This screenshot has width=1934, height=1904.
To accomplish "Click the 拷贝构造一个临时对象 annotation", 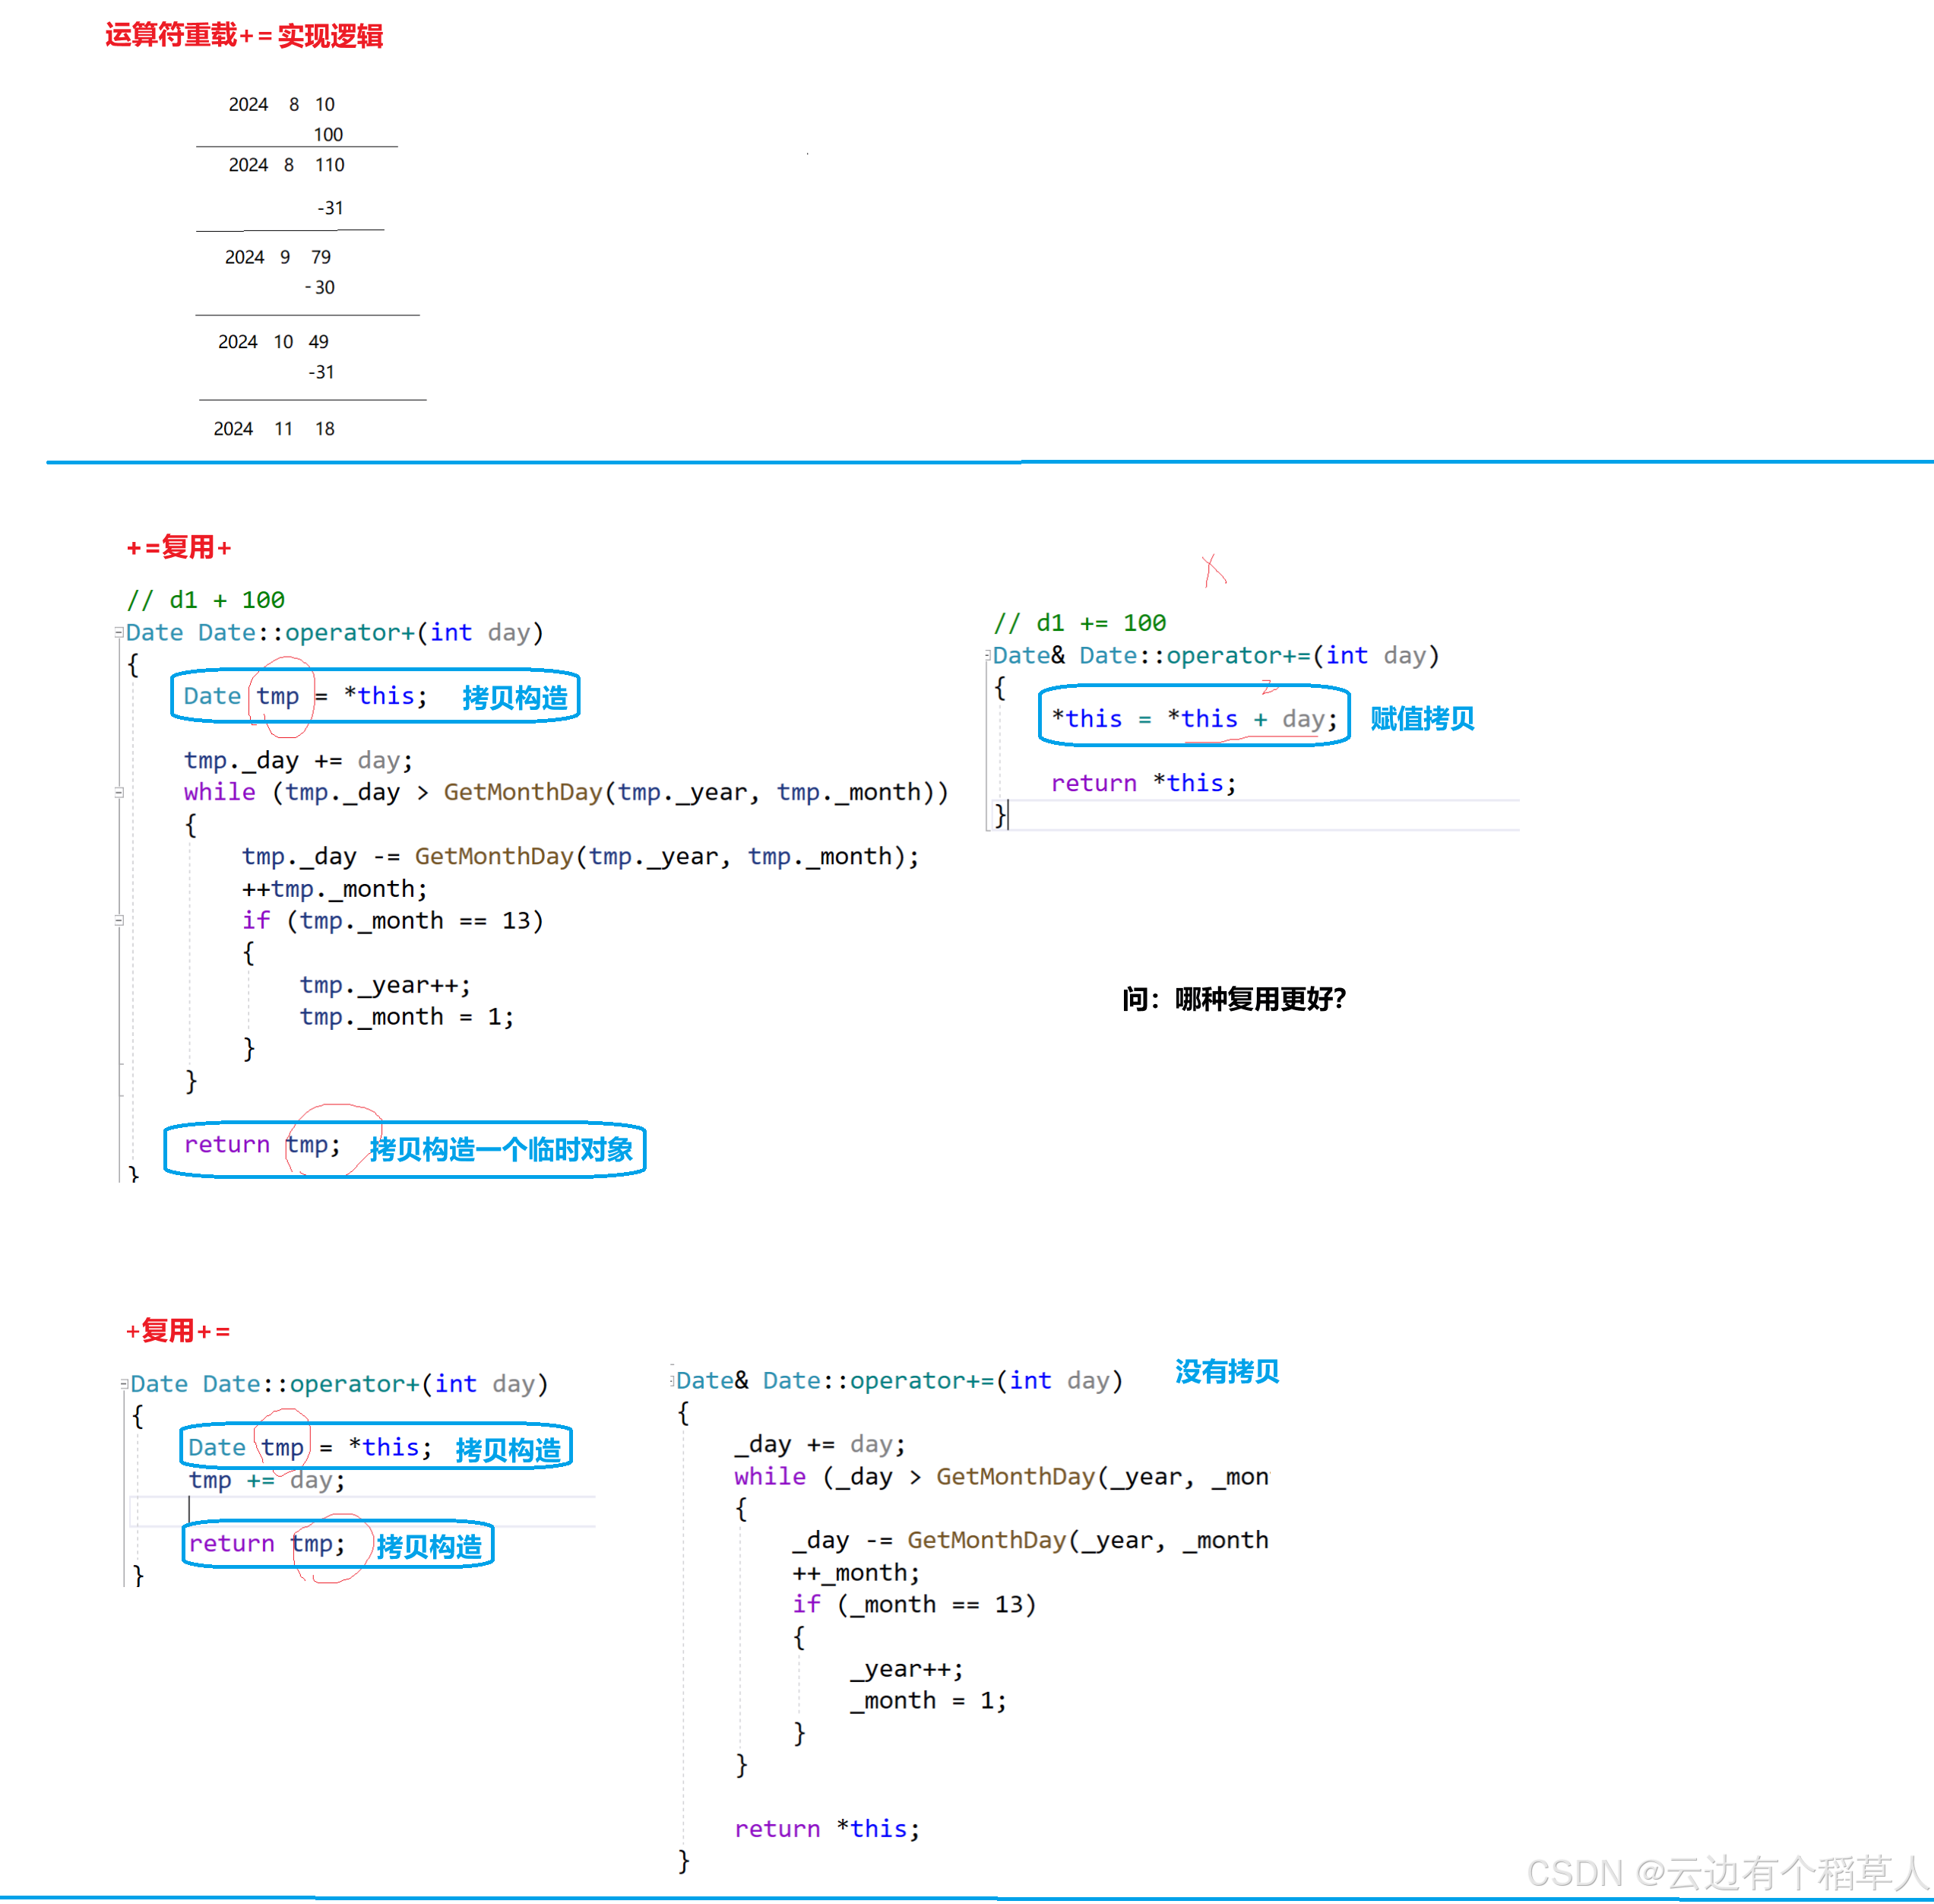I will point(500,1149).
